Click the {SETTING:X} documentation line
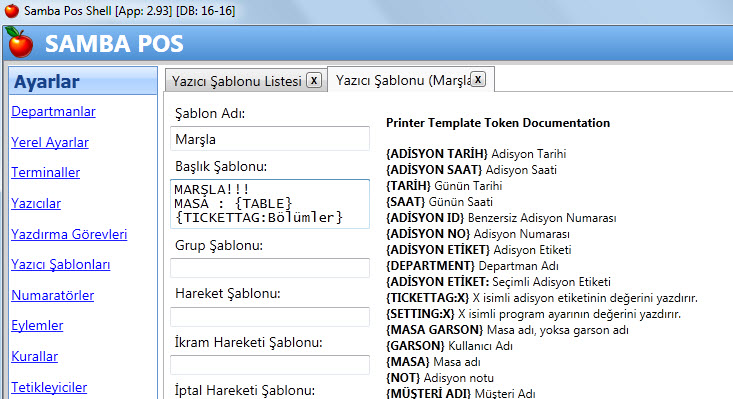 [533, 314]
